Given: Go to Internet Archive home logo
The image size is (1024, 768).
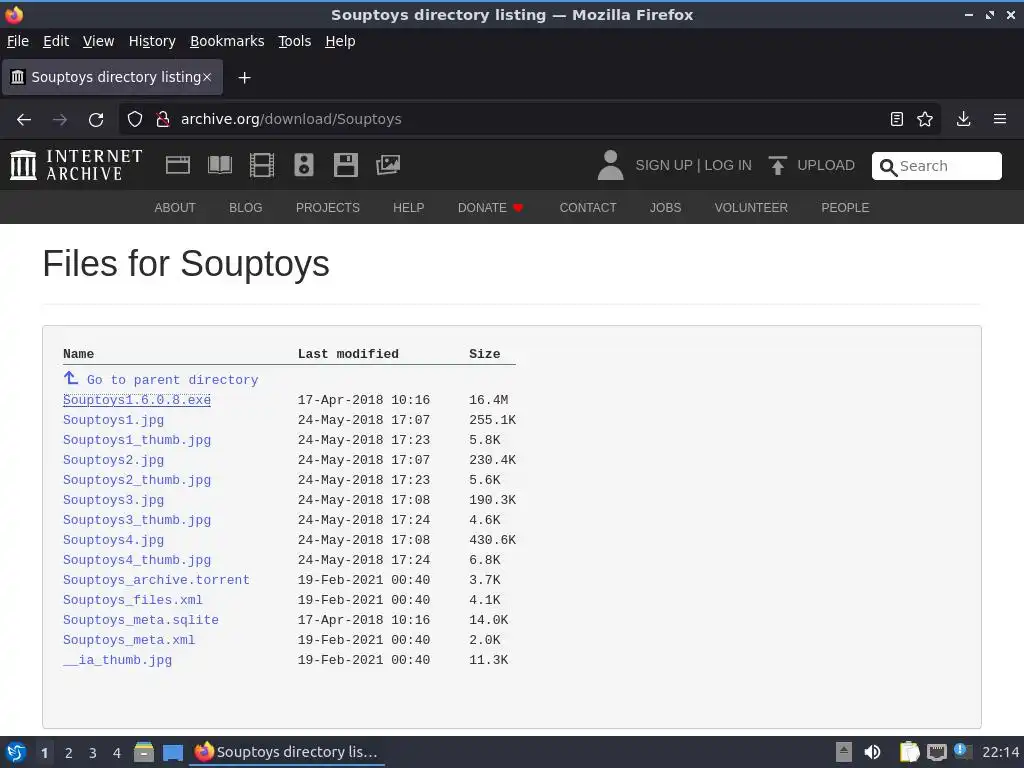Looking at the screenshot, I should 76,165.
